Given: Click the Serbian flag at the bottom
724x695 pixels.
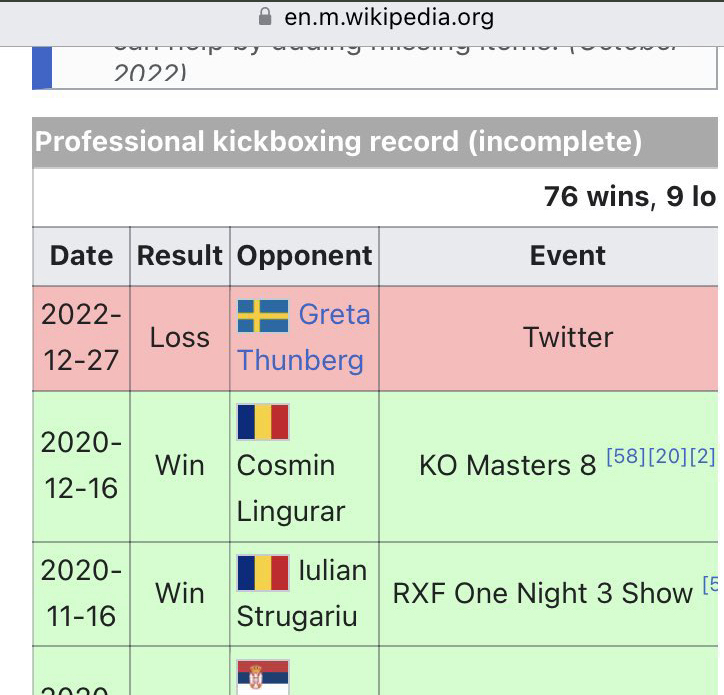Looking at the screenshot, I should point(263,676).
